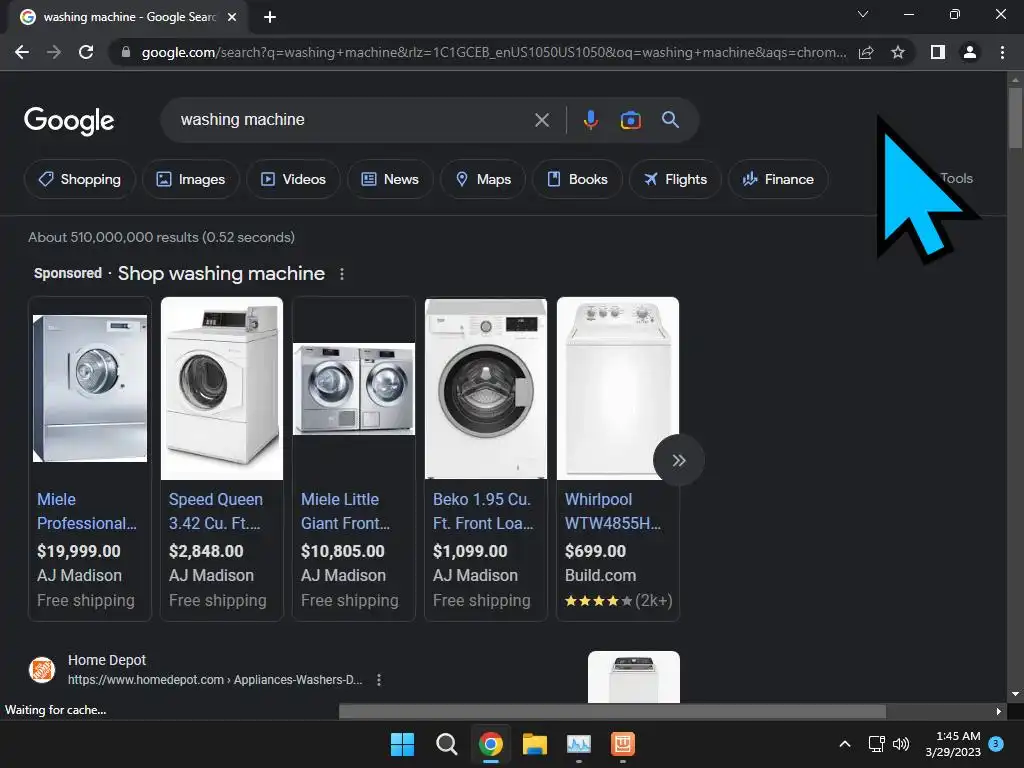Viewport: 1024px width, 768px height.
Task: Open Books results
Action: pyautogui.click(x=577, y=179)
